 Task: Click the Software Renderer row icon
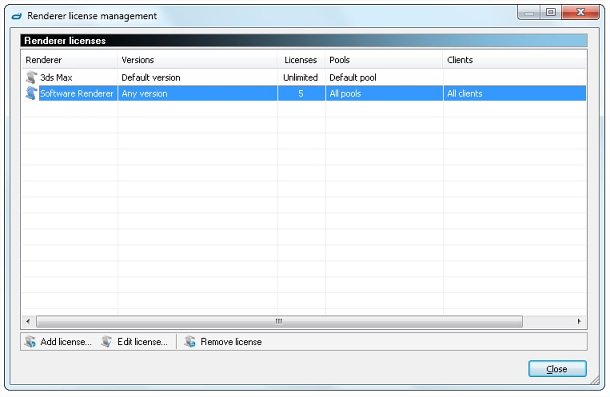(x=31, y=93)
